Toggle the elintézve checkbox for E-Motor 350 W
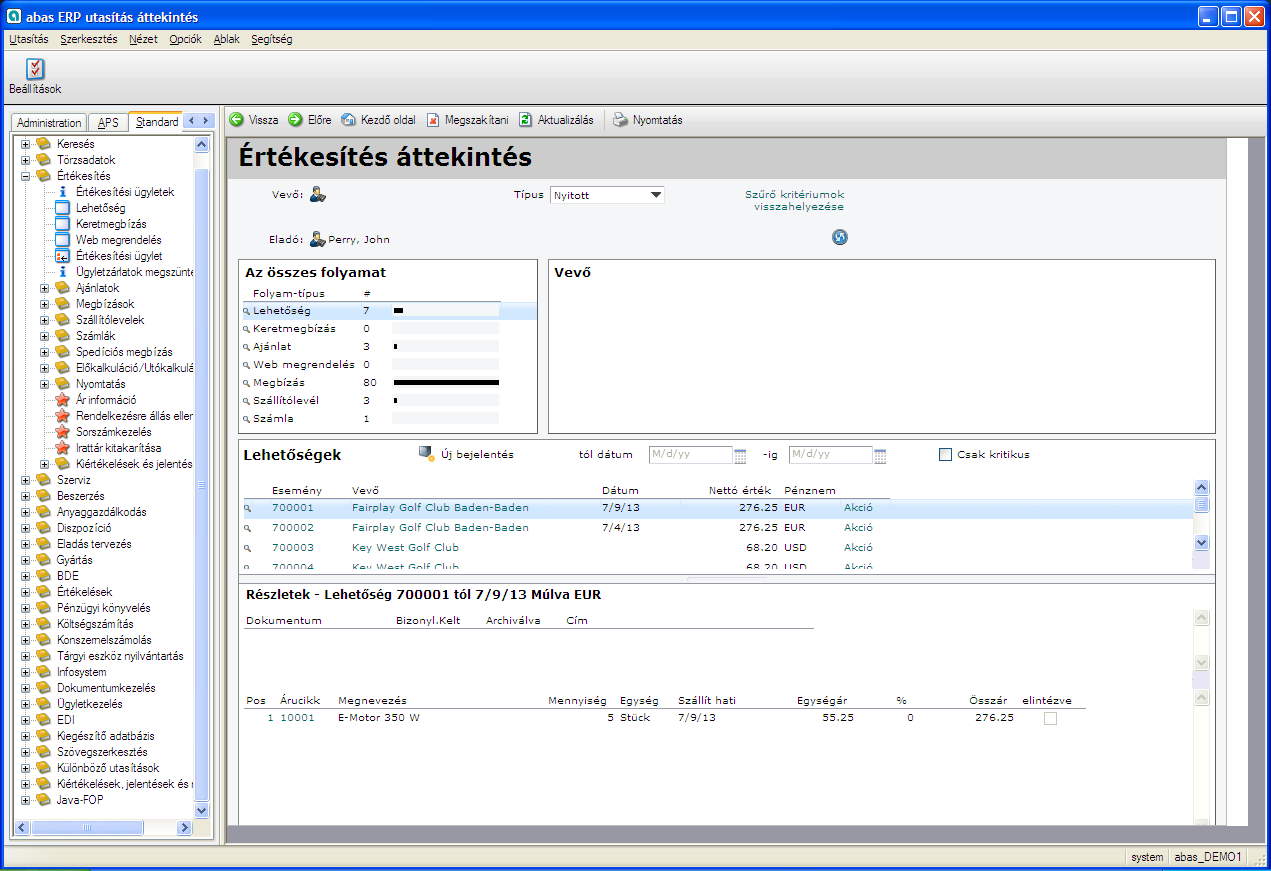Image resolution: width=1271 pixels, height=871 pixels. click(x=1050, y=718)
